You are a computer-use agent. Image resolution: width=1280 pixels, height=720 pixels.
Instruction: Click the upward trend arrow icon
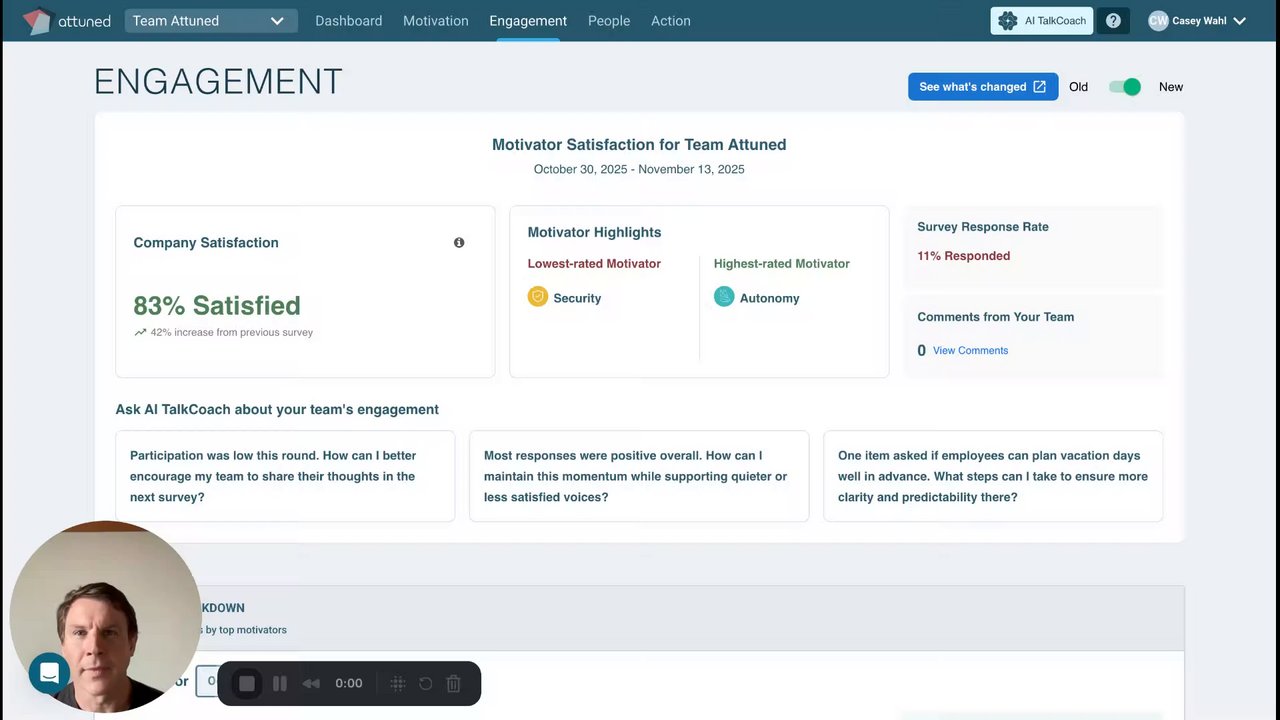(140, 333)
